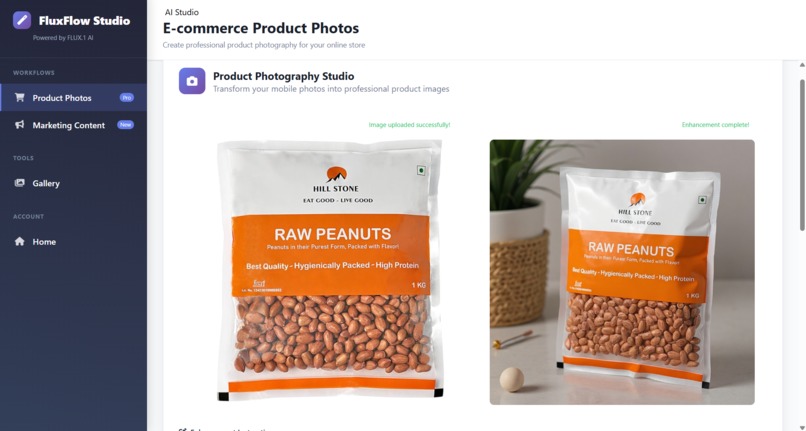
Task: Click the E-commerce Product Photos page title
Action: point(261,28)
